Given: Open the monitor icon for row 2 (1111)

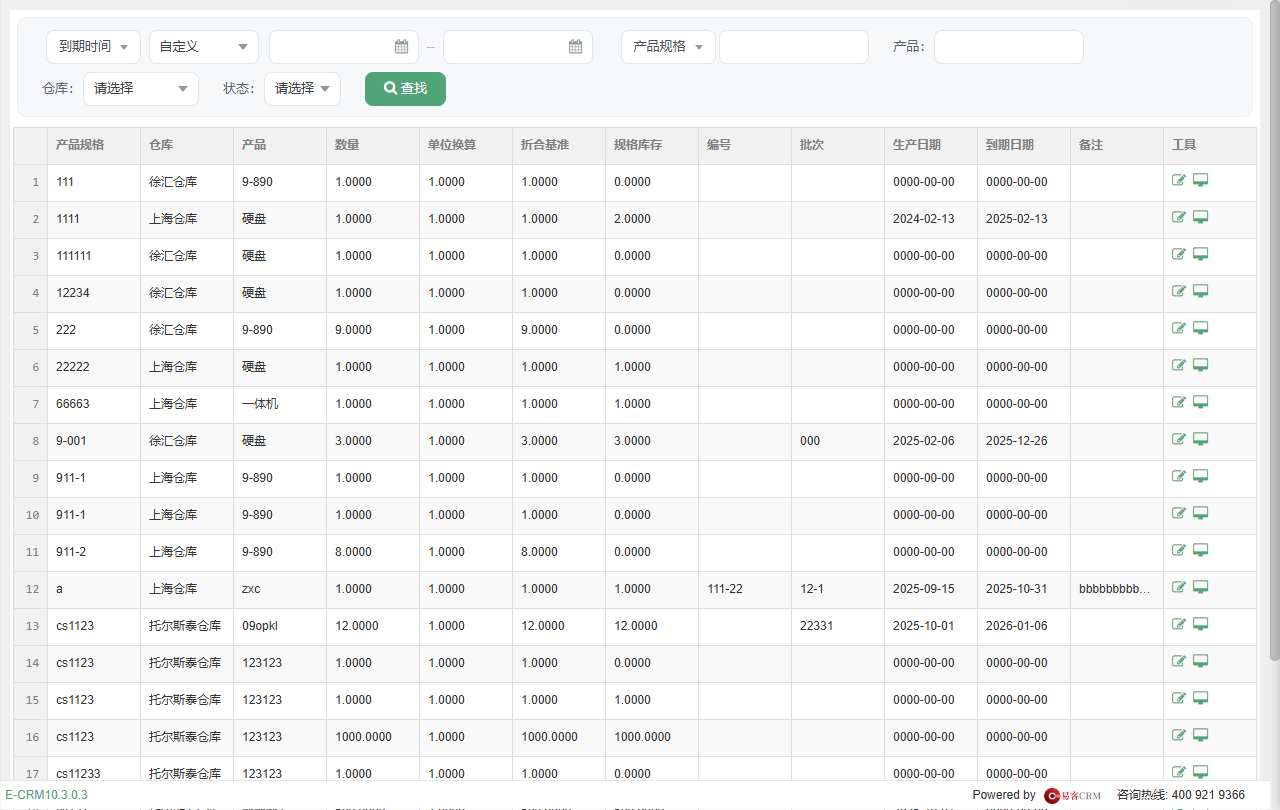Looking at the screenshot, I should point(1201,217).
